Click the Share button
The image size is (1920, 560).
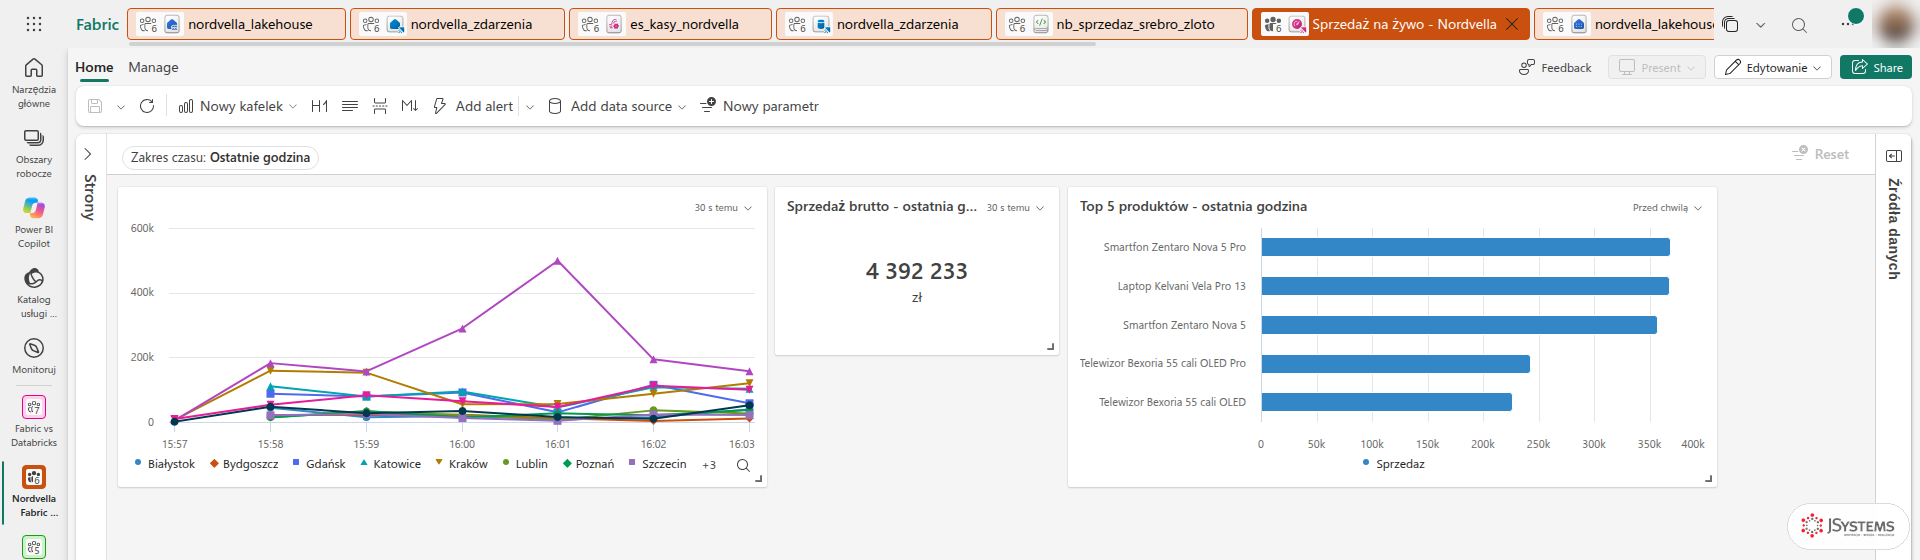pyautogui.click(x=1876, y=67)
